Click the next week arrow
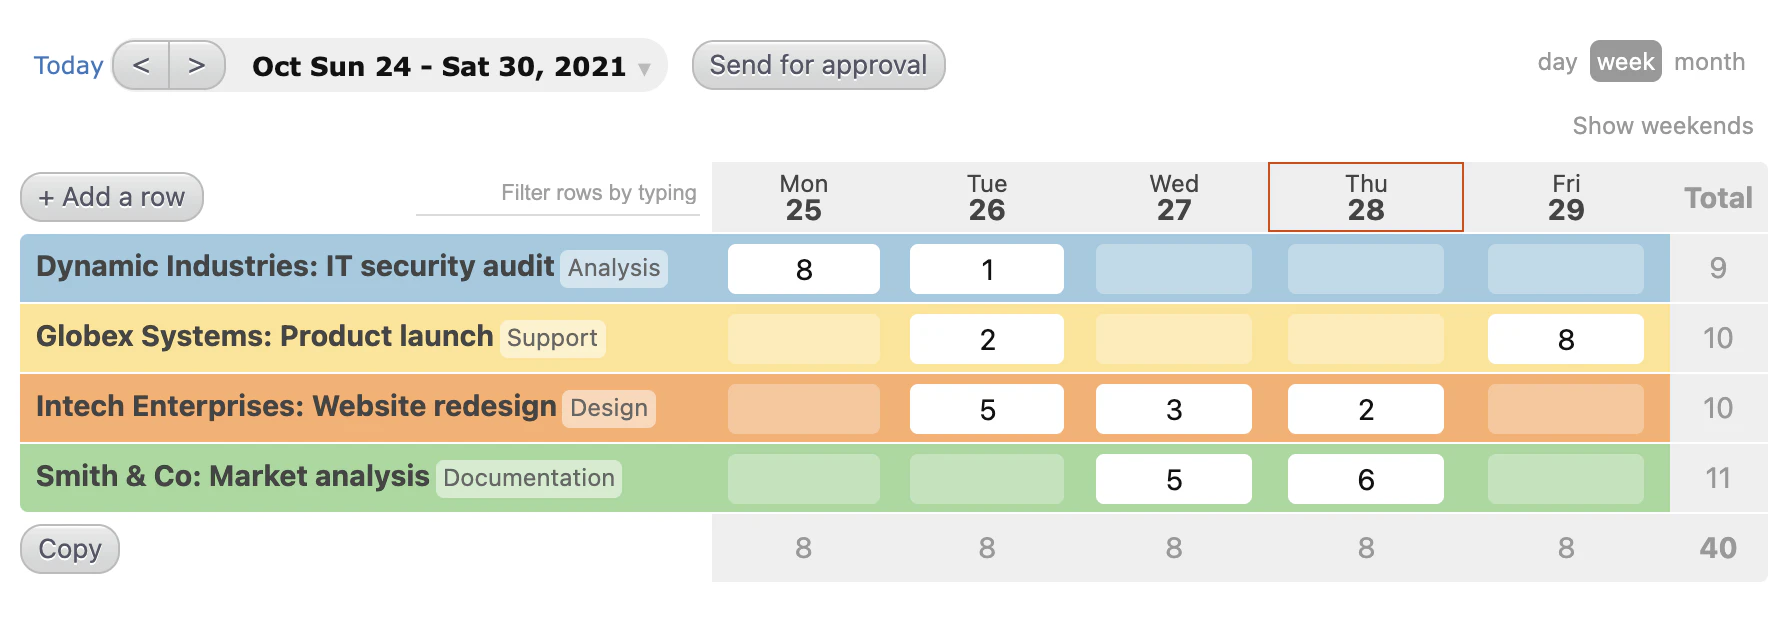The height and width of the screenshot is (629, 1784). pos(197,64)
